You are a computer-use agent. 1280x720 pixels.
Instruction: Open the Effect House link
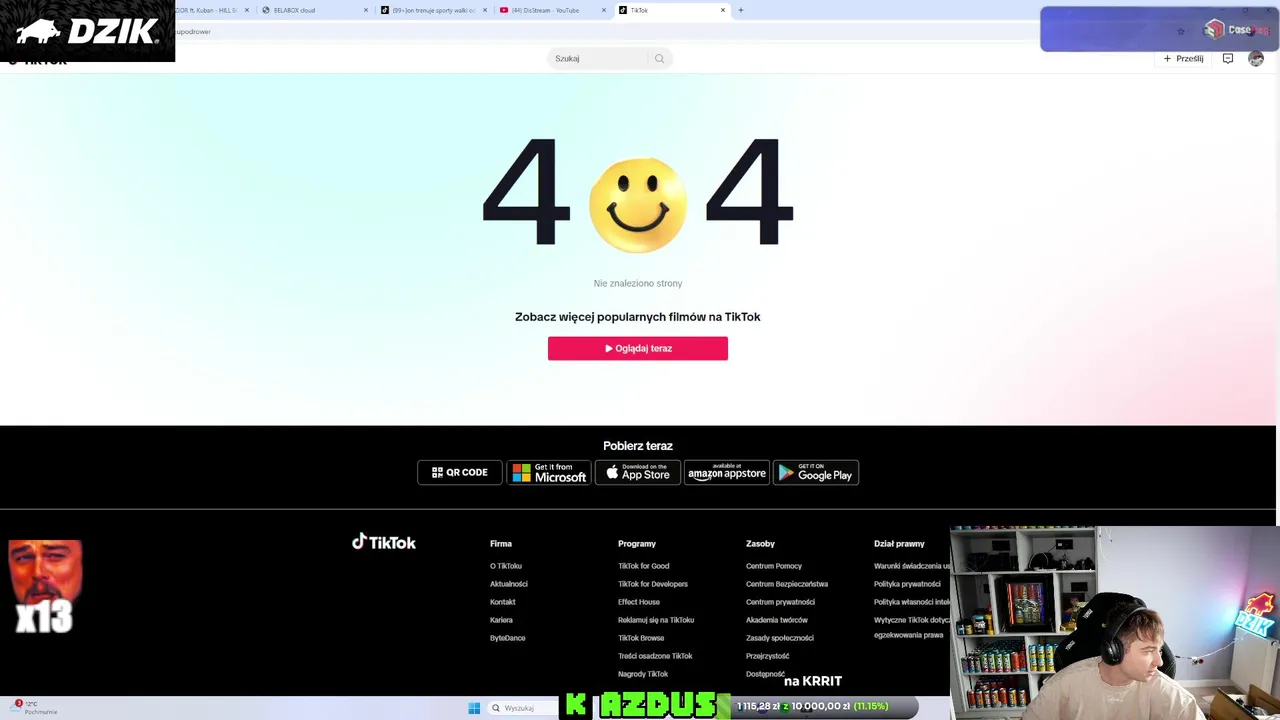pos(639,602)
